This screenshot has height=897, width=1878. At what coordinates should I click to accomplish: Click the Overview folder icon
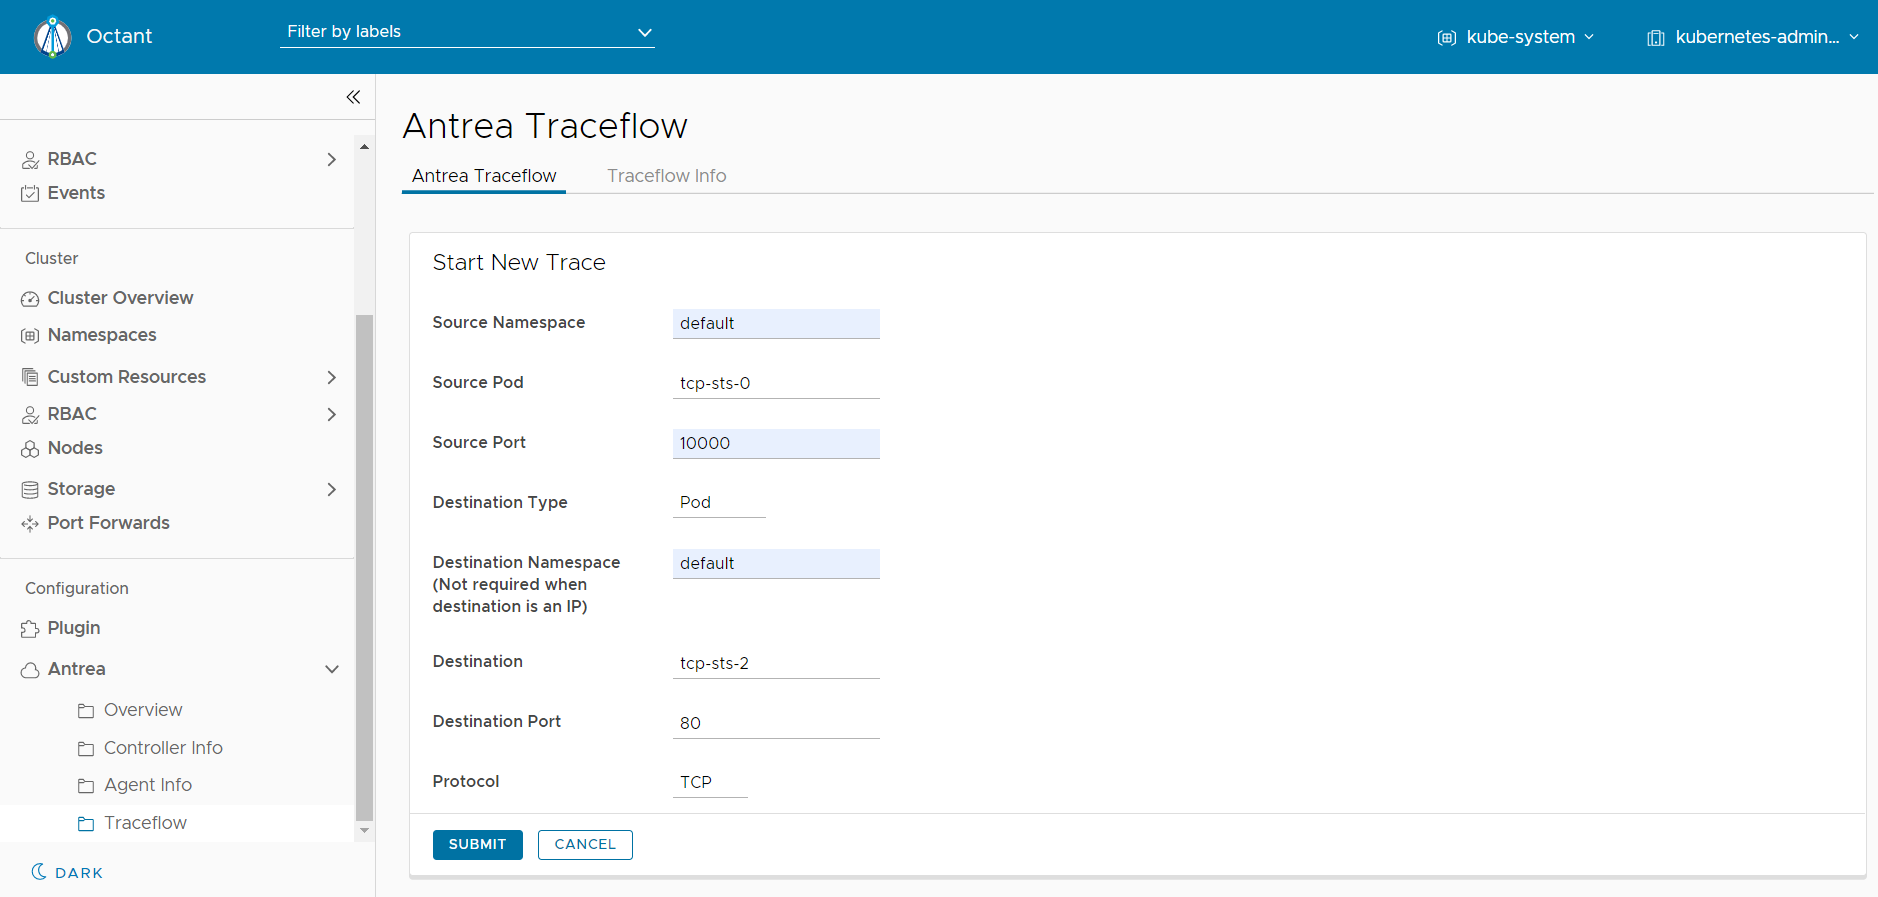[x=86, y=710]
